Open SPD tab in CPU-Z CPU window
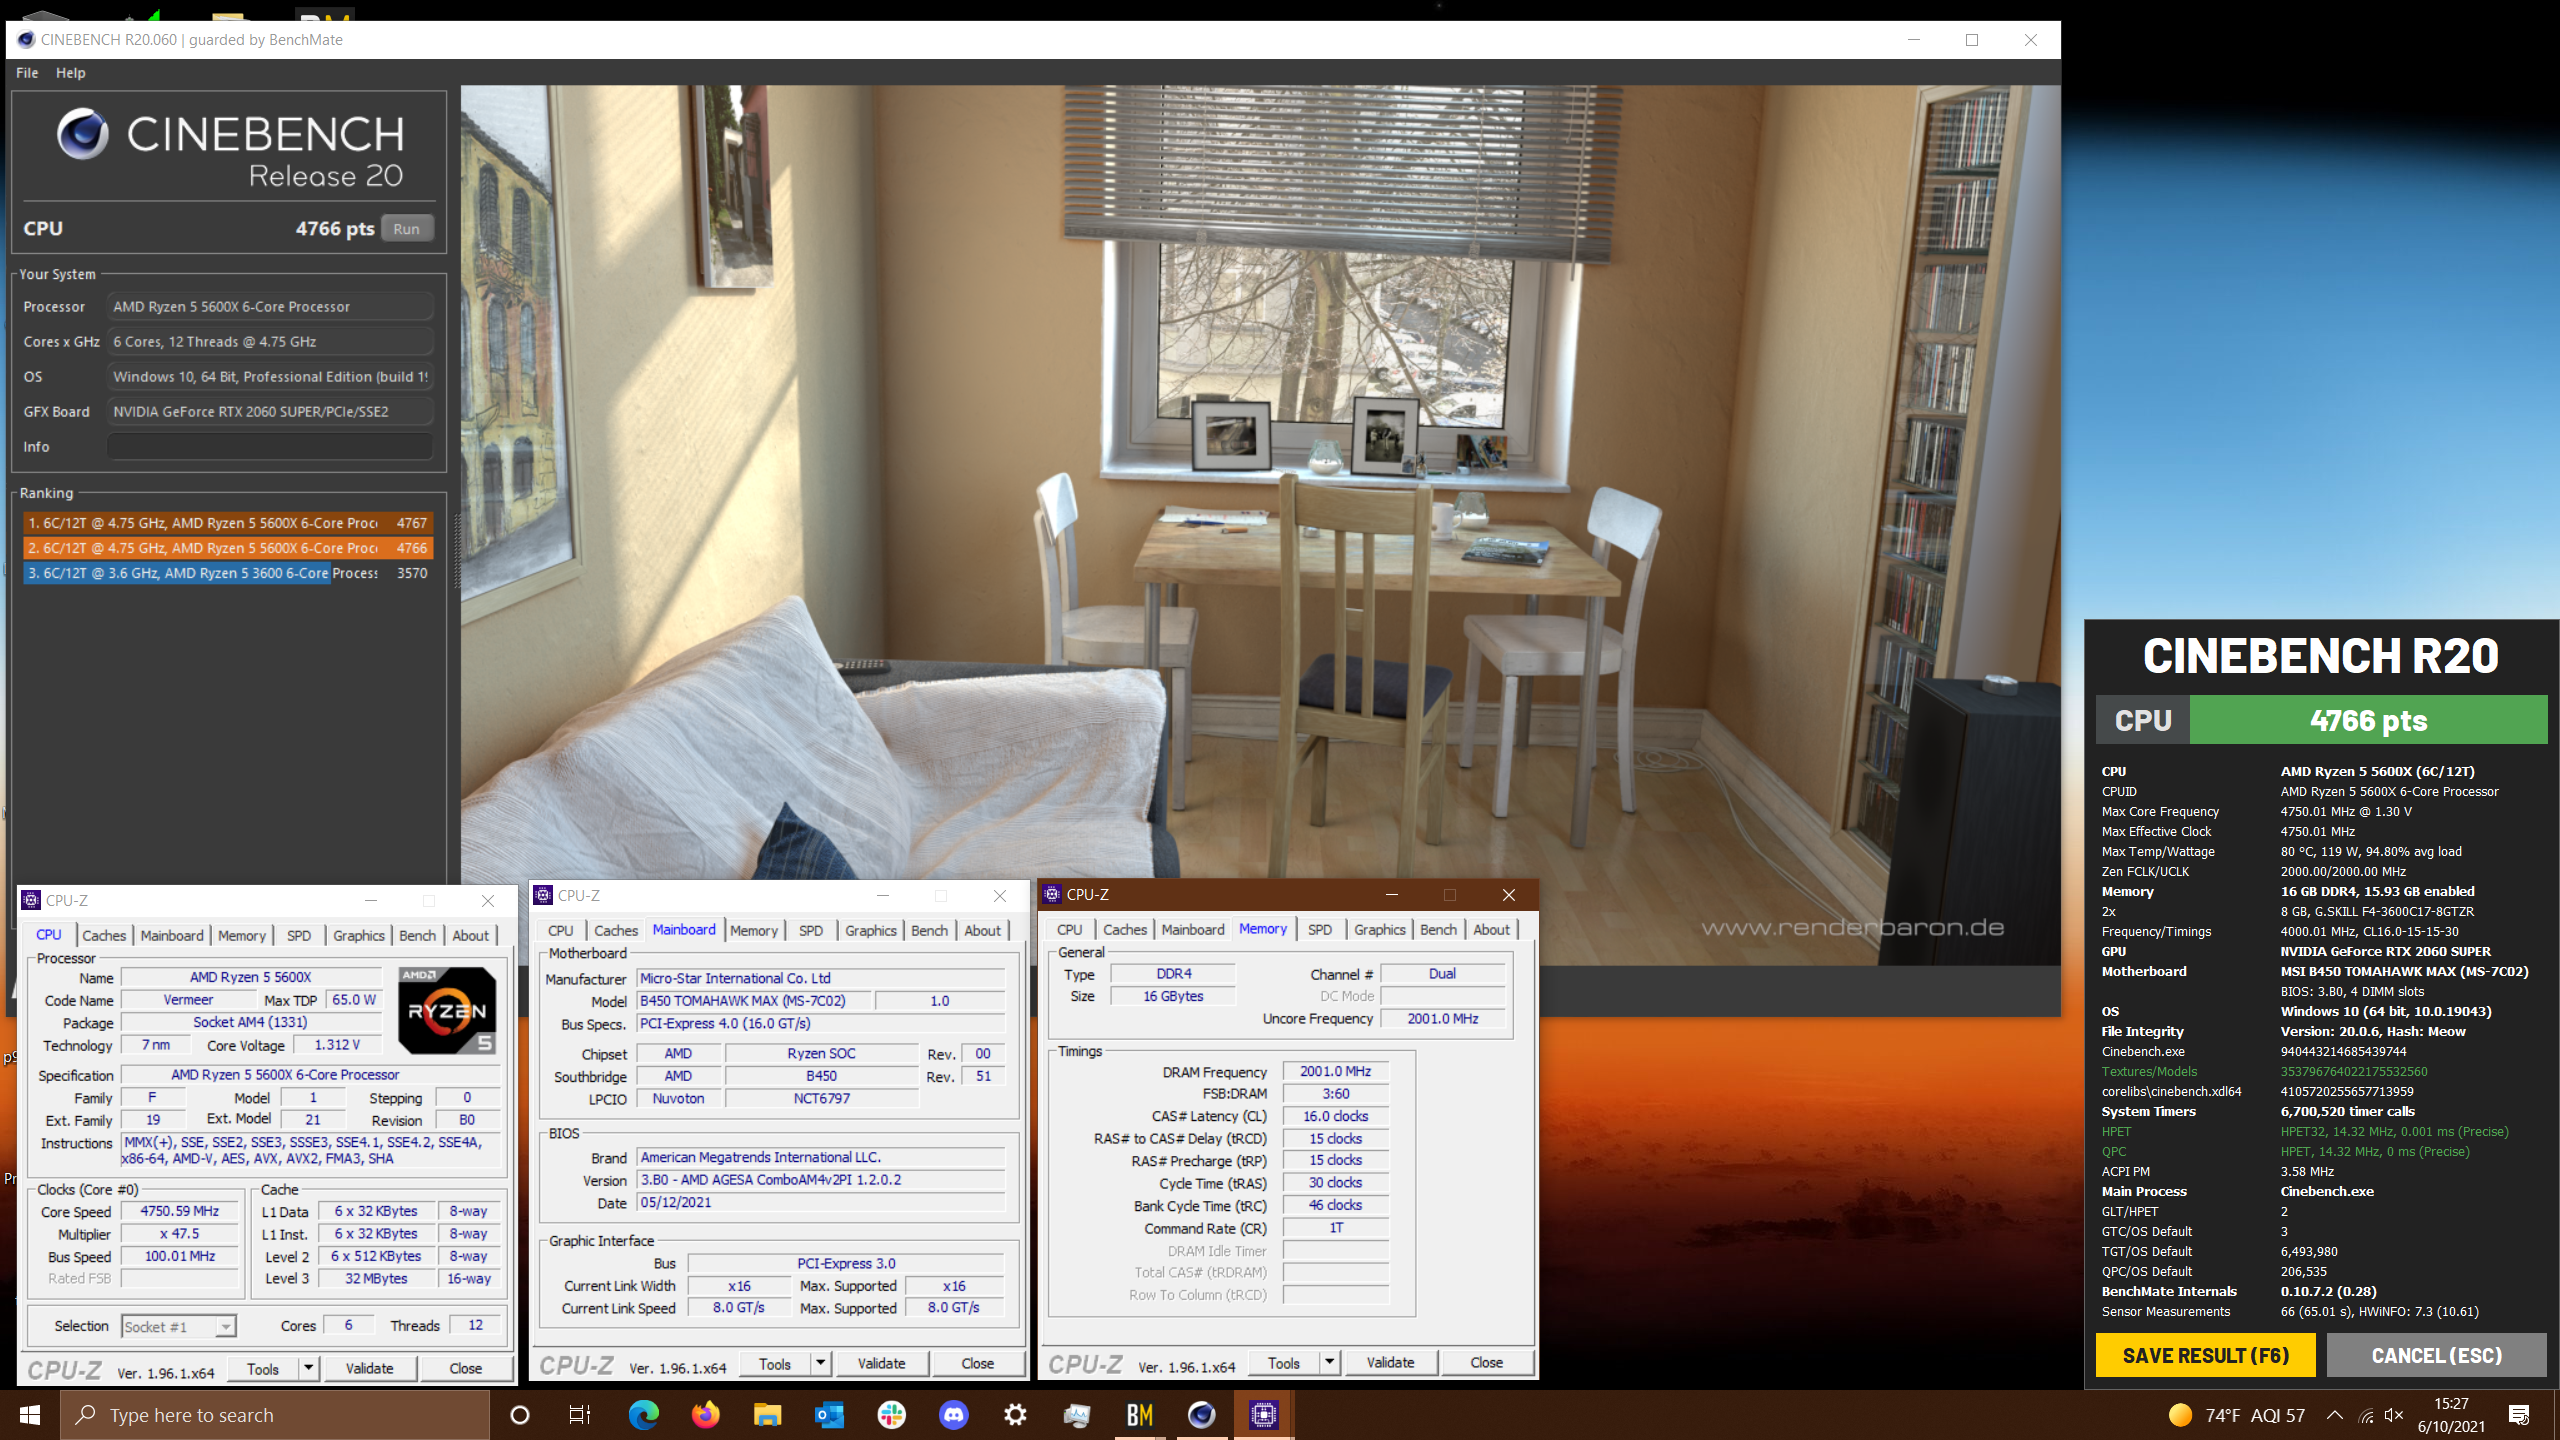Screen dimensions: 2560x1440 point(299,935)
